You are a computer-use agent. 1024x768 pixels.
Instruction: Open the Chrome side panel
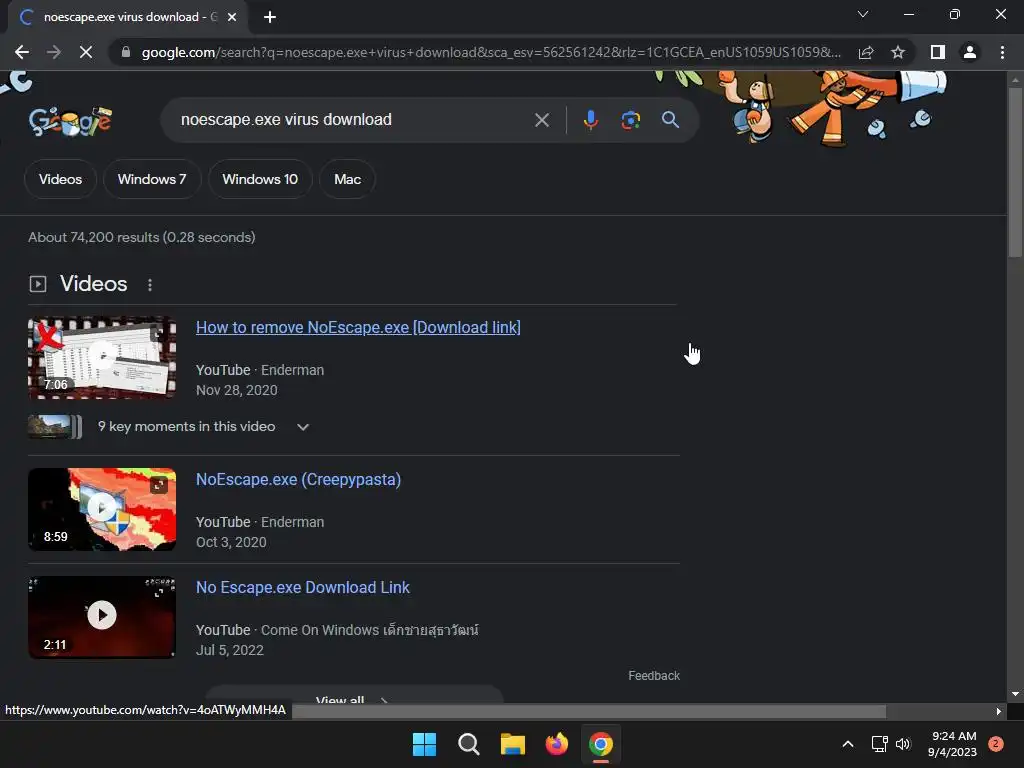[938, 52]
